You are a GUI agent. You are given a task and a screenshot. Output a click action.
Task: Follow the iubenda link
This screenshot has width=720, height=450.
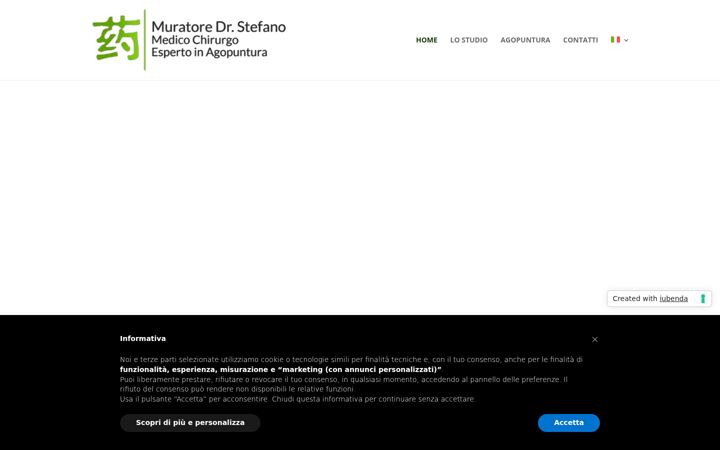coord(674,298)
